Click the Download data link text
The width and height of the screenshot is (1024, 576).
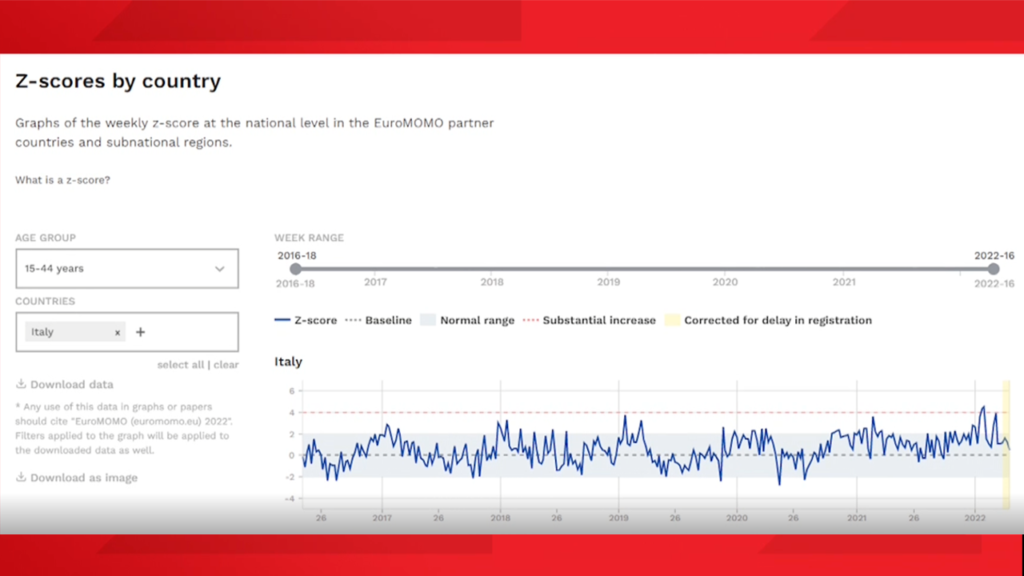pyautogui.click(x=71, y=385)
